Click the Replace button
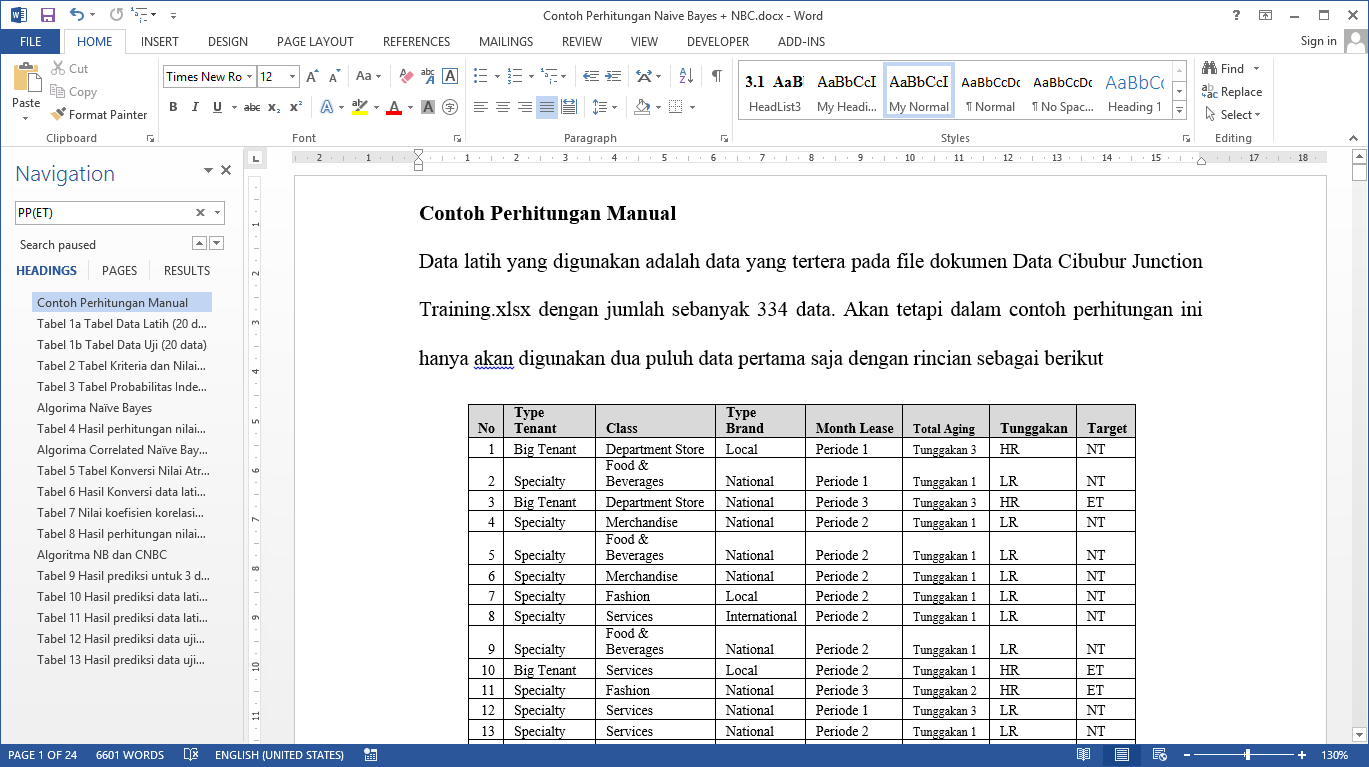 click(x=1232, y=92)
